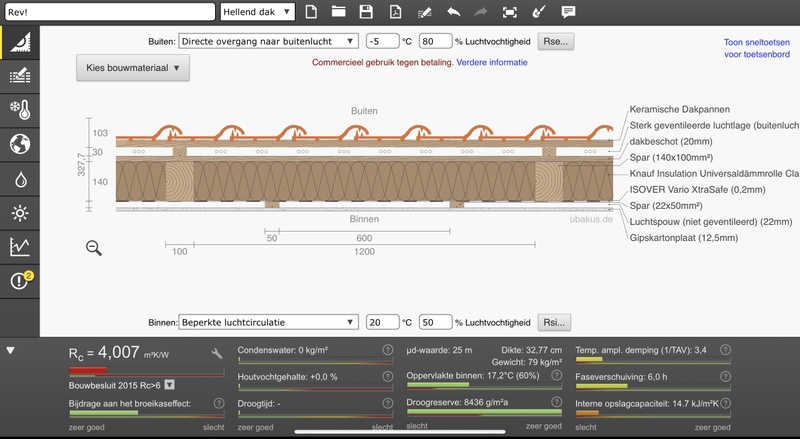Select Knauf Insulation Universaldämmrolle layer label

714,174
